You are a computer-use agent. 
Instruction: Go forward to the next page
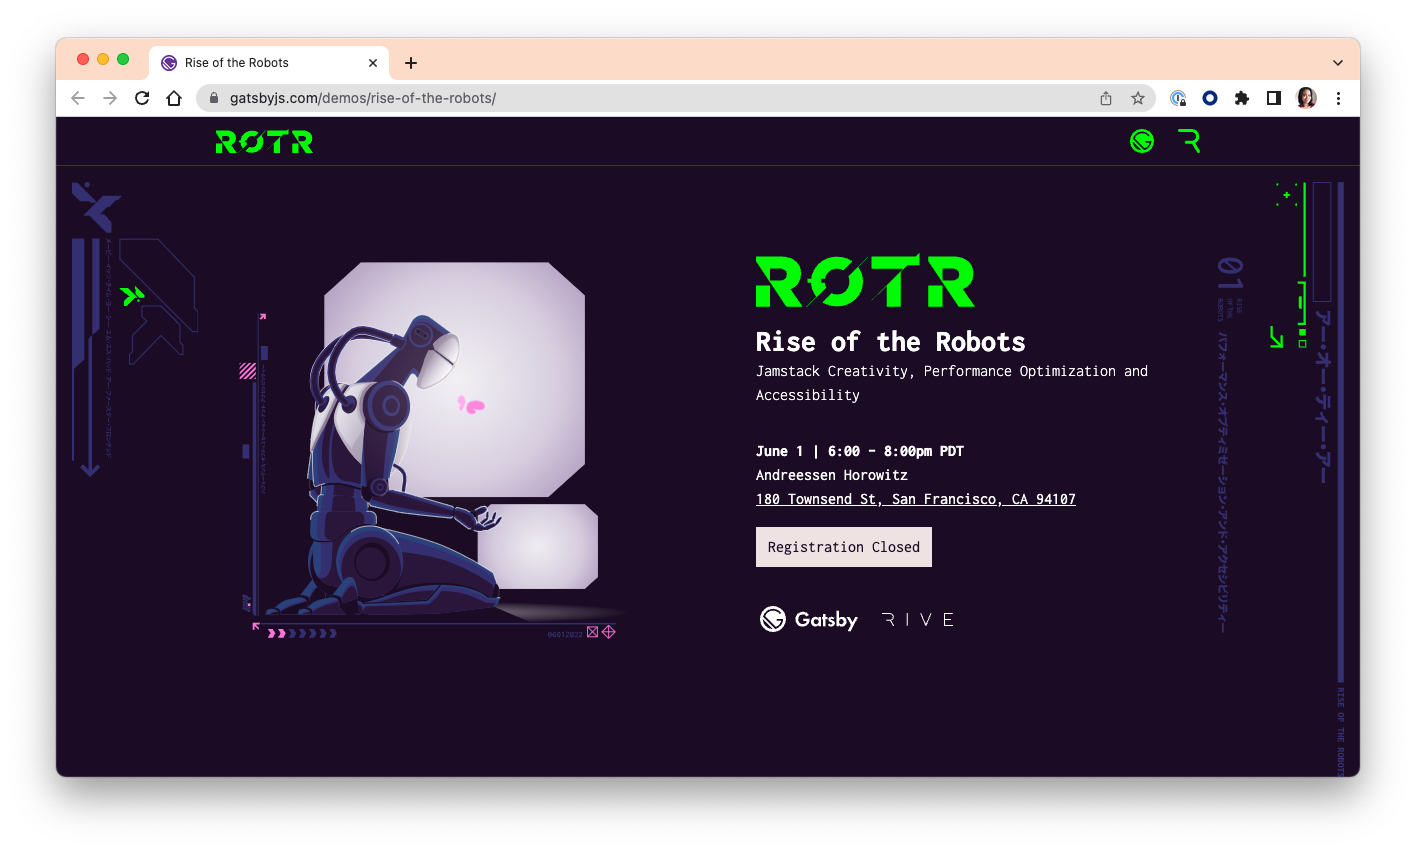tap(110, 98)
